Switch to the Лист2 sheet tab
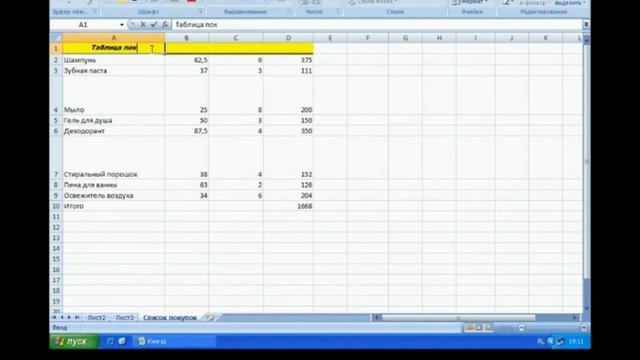The height and width of the screenshot is (360, 640). click(x=96, y=318)
